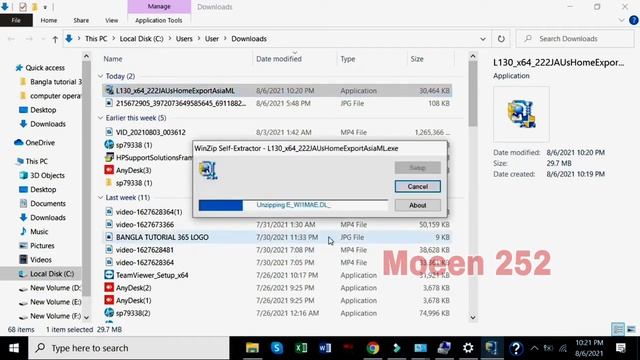Open the View ribbon tab
The height and width of the screenshot is (360, 640).
[111, 20]
